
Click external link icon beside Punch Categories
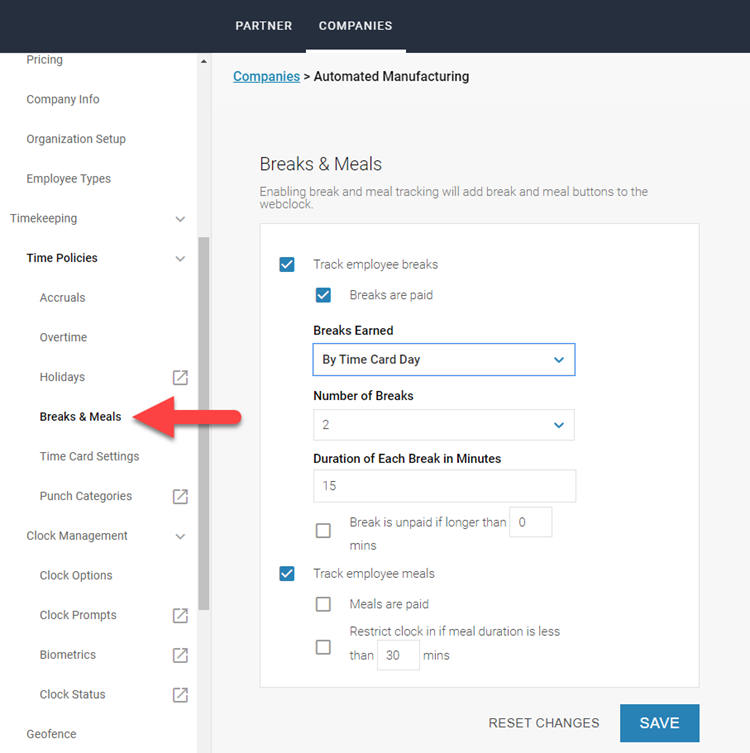point(180,496)
